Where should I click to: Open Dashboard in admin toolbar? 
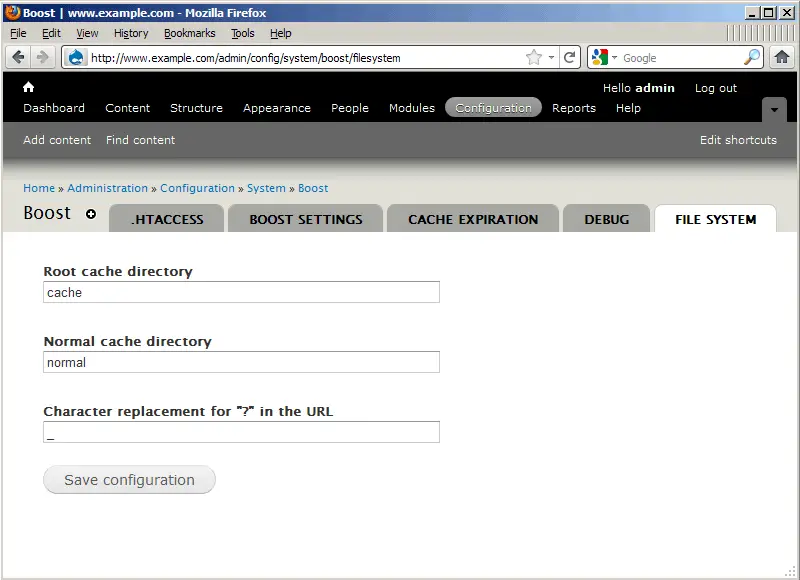point(54,108)
